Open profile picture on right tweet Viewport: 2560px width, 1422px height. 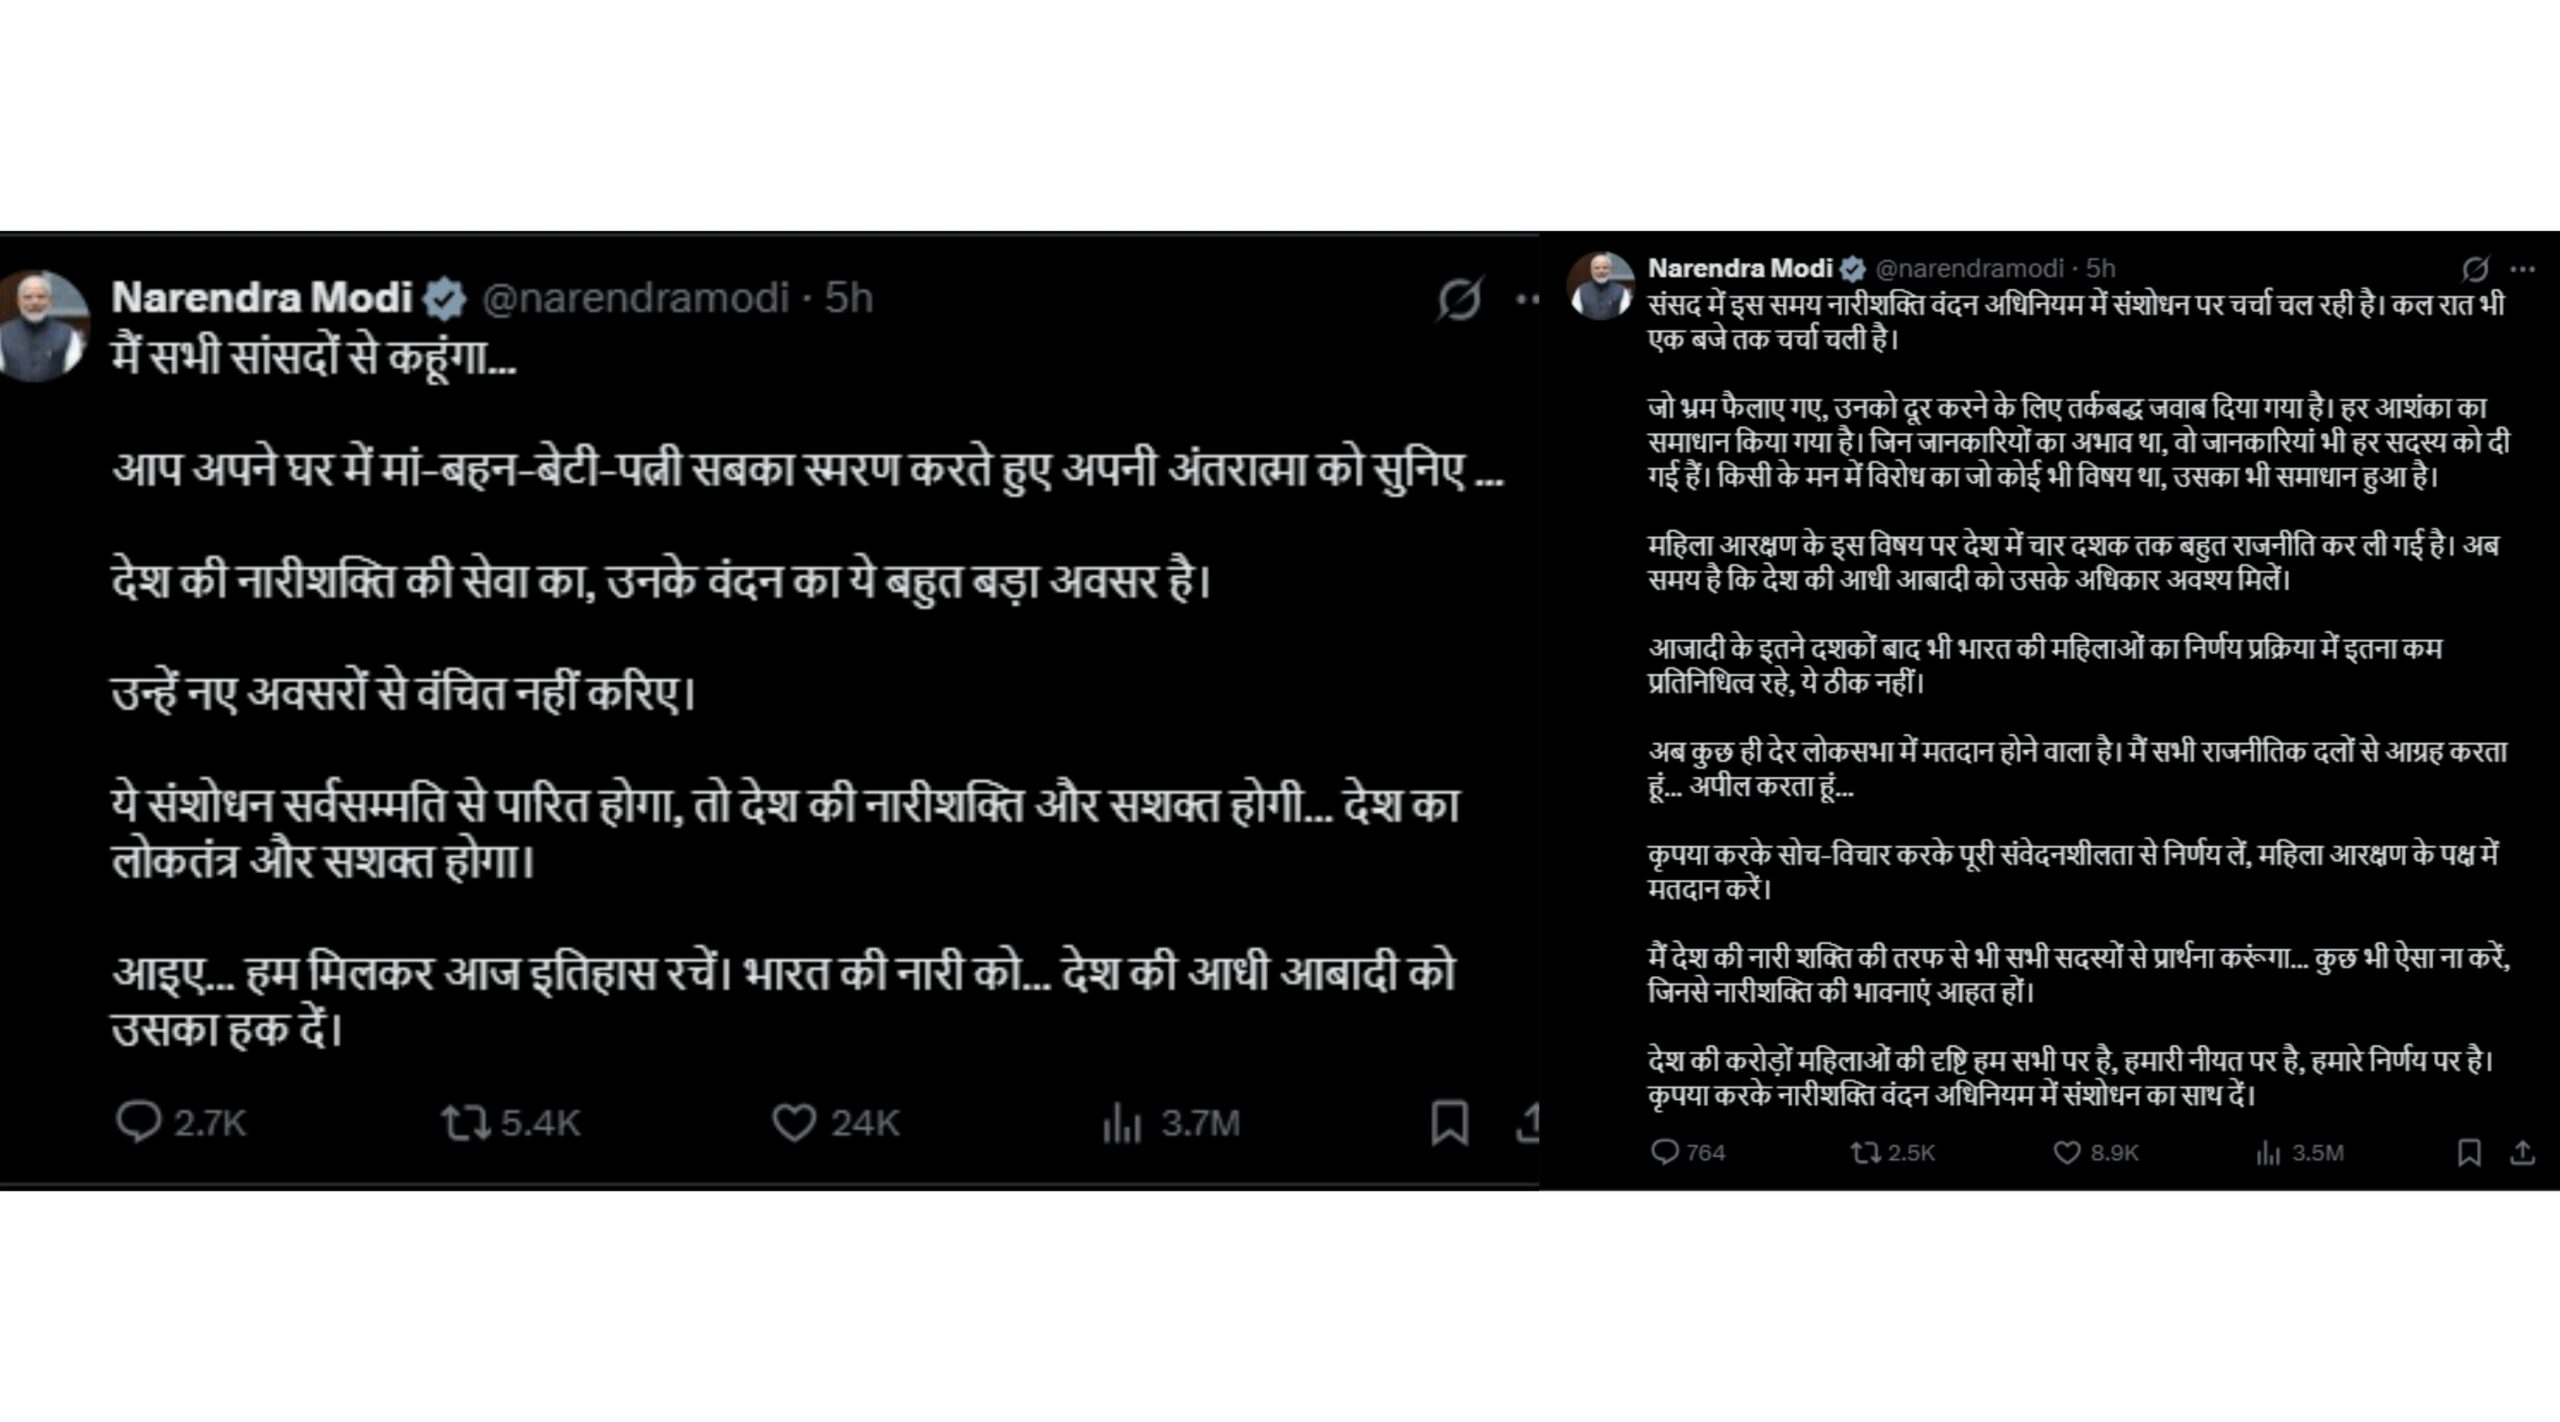(x=1601, y=285)
